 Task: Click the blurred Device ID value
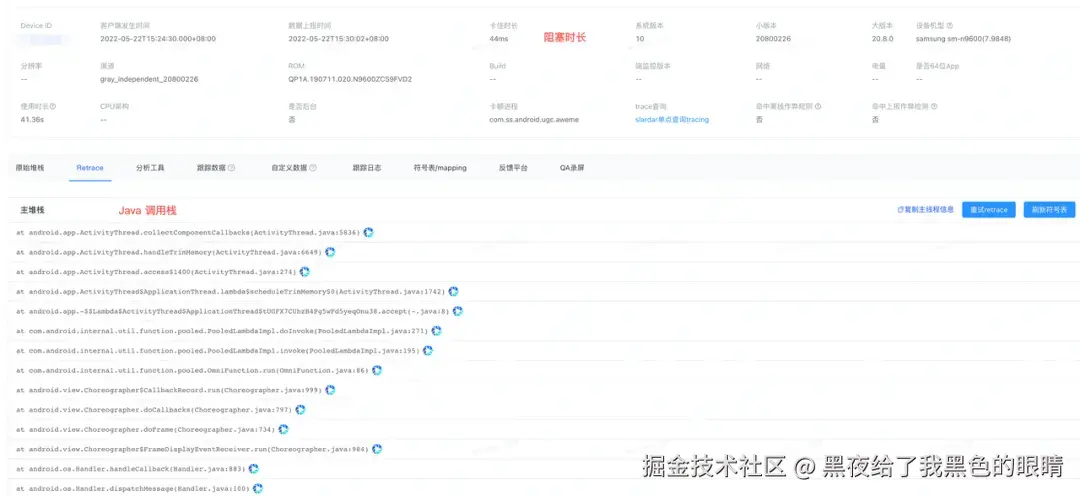point(44,39)
